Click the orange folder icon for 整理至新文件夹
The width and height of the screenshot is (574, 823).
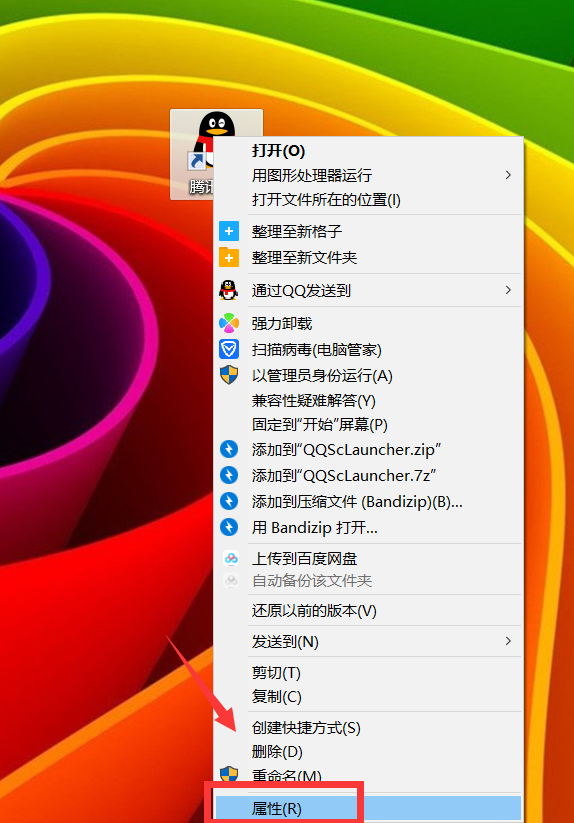pyautogui.click(x=229, y=257)
